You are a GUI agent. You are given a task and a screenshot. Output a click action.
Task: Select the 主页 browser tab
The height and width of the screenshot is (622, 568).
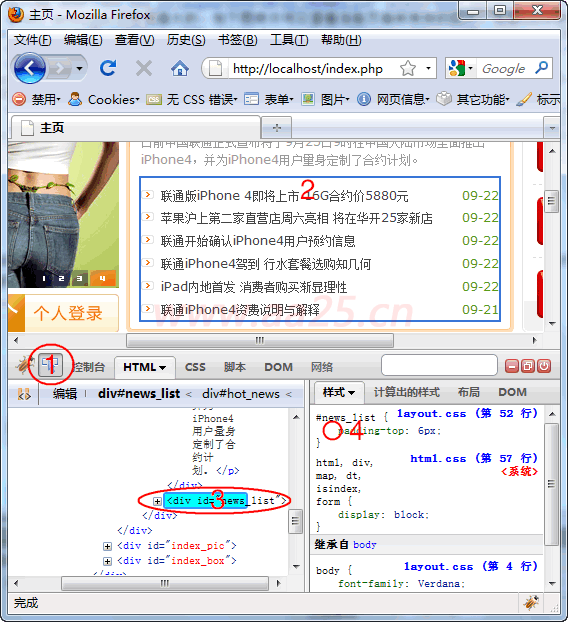tap(135, 128)
